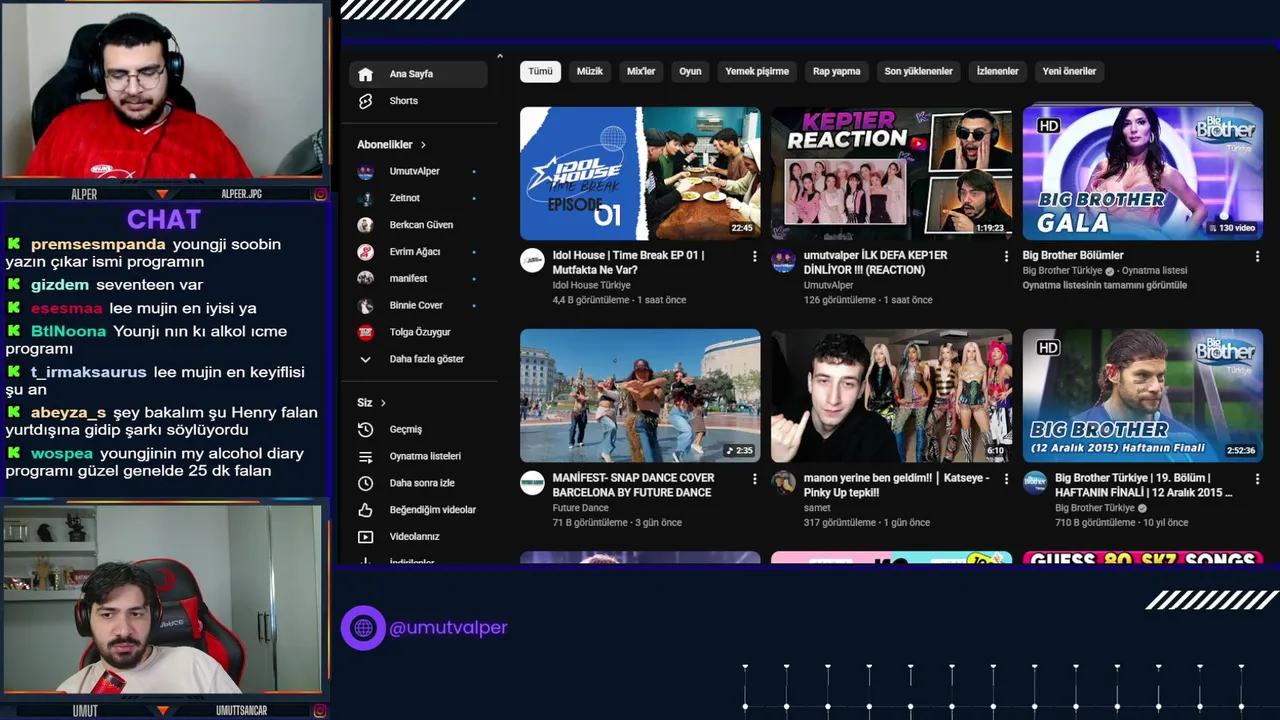Expand the Abonelikler section chevron

click(423, 145)
